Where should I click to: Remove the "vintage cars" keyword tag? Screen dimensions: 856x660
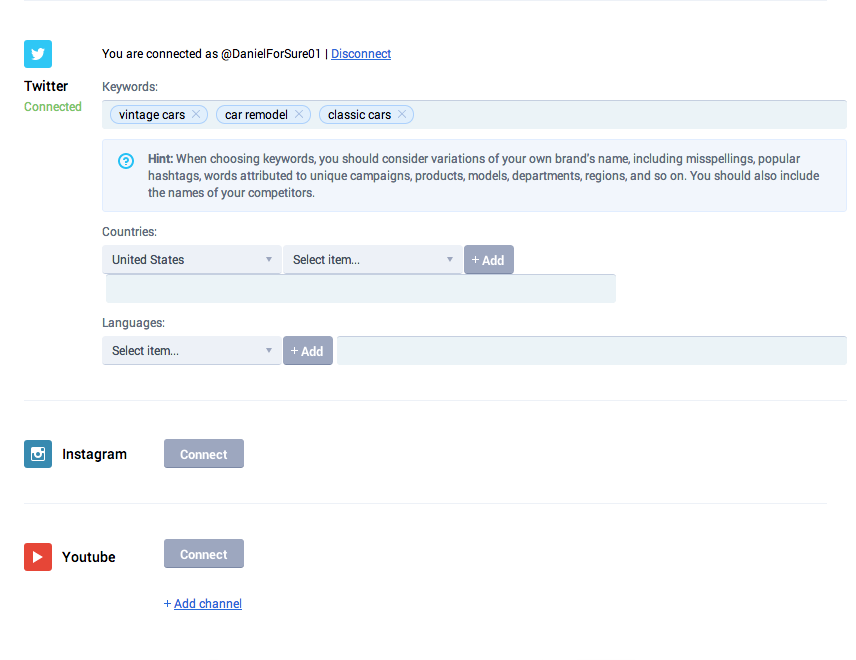click(x=196, y=114)
